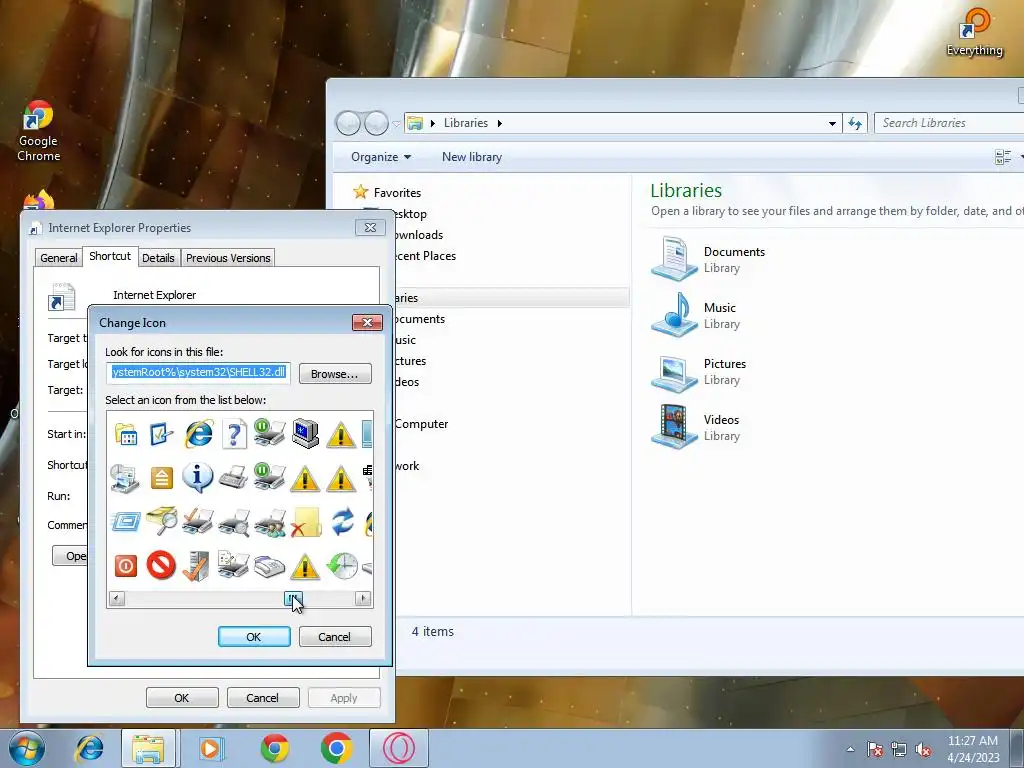Open the Organize dropdown menu

(x=381, y=157)
